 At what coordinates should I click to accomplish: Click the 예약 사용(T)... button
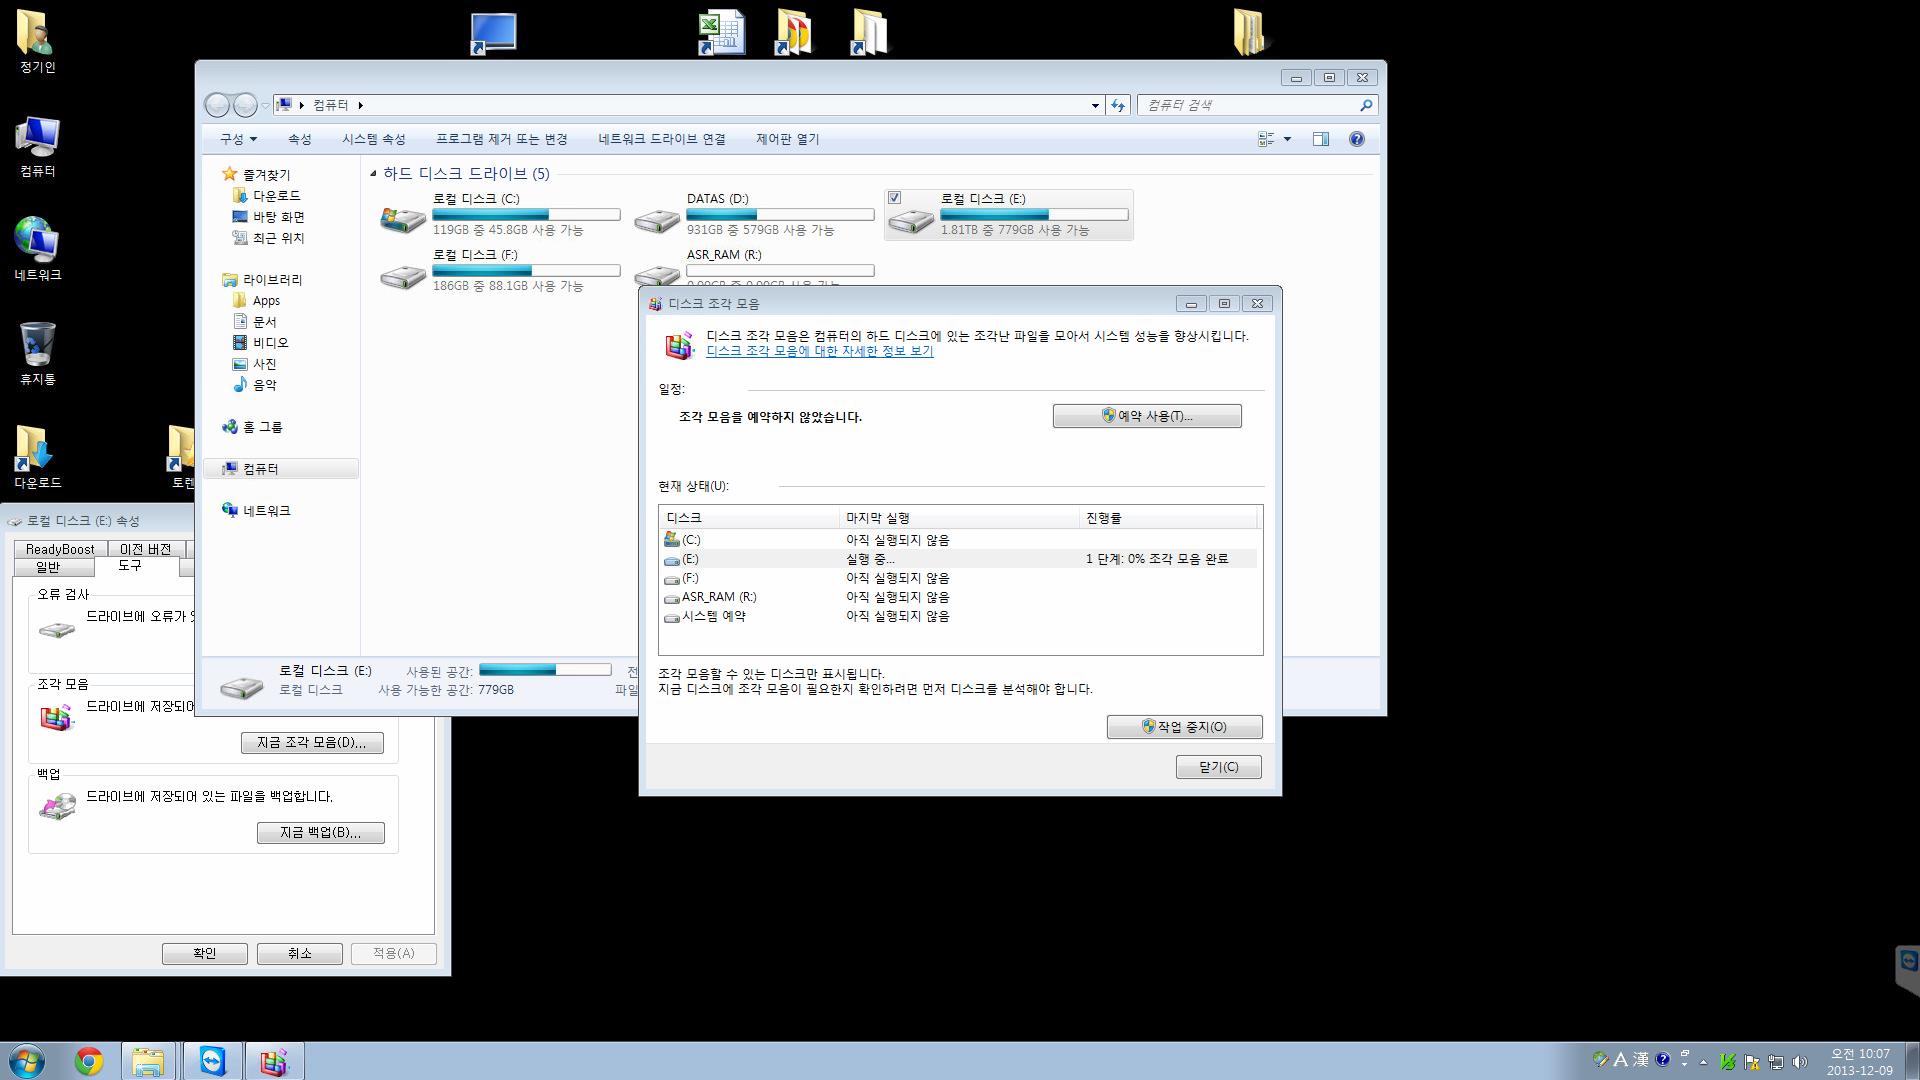[x=1147, y=416]
